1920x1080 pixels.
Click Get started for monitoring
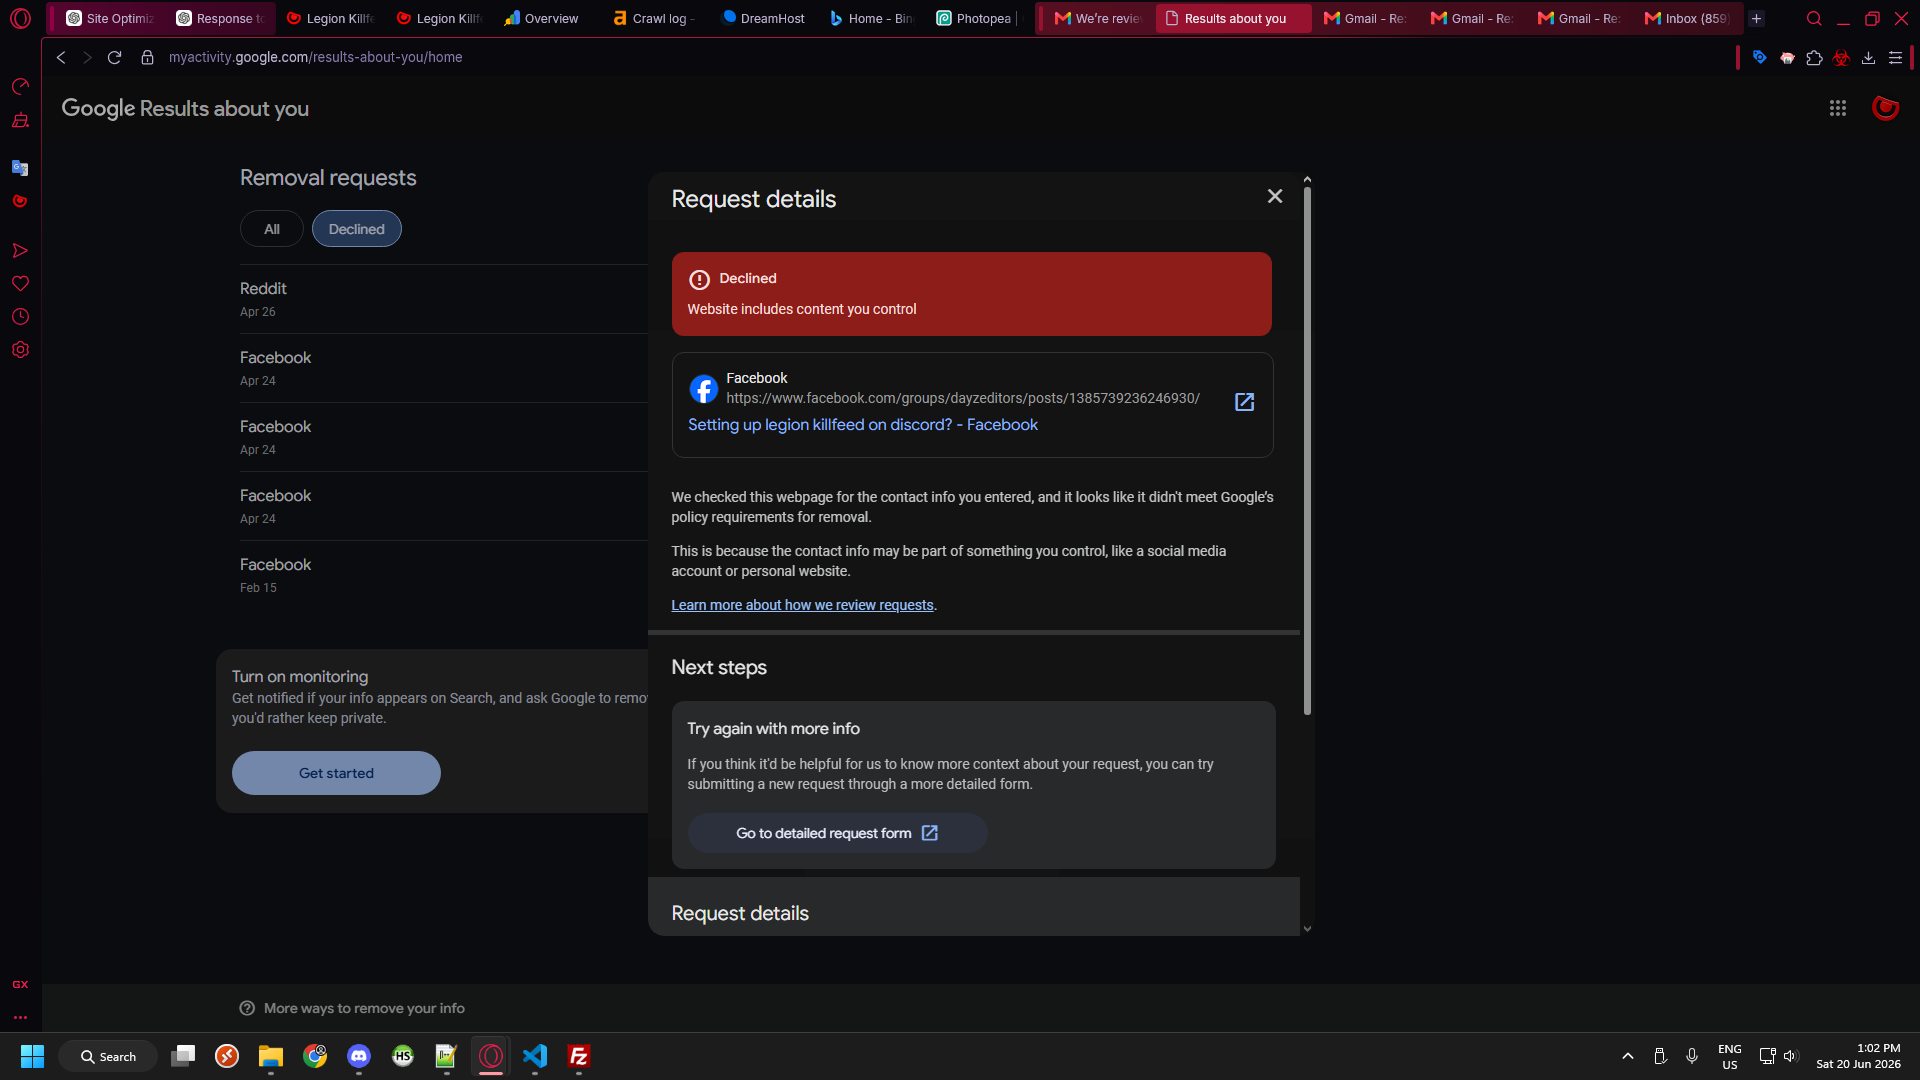point(336,773)
